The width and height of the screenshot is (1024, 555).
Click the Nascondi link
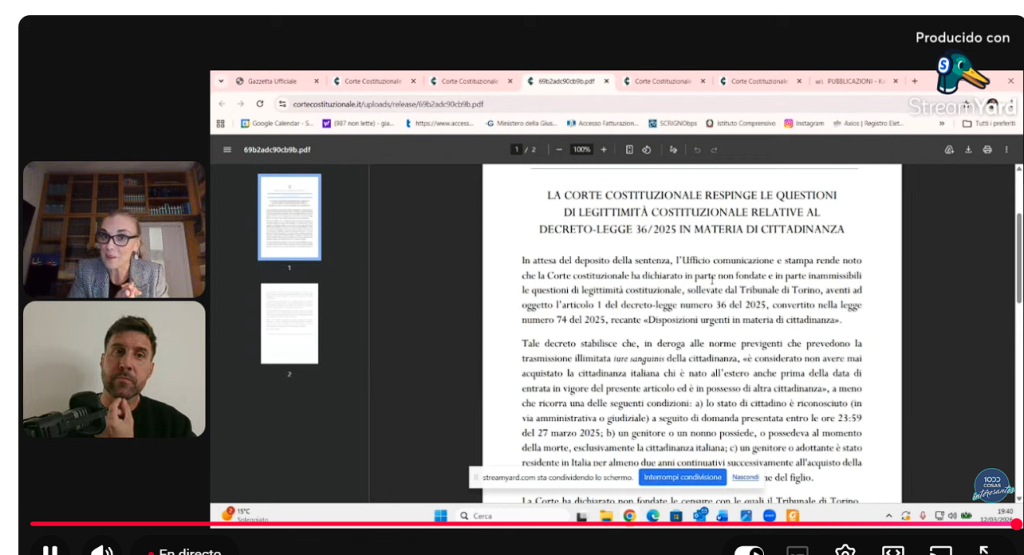[x=745, y=478]
